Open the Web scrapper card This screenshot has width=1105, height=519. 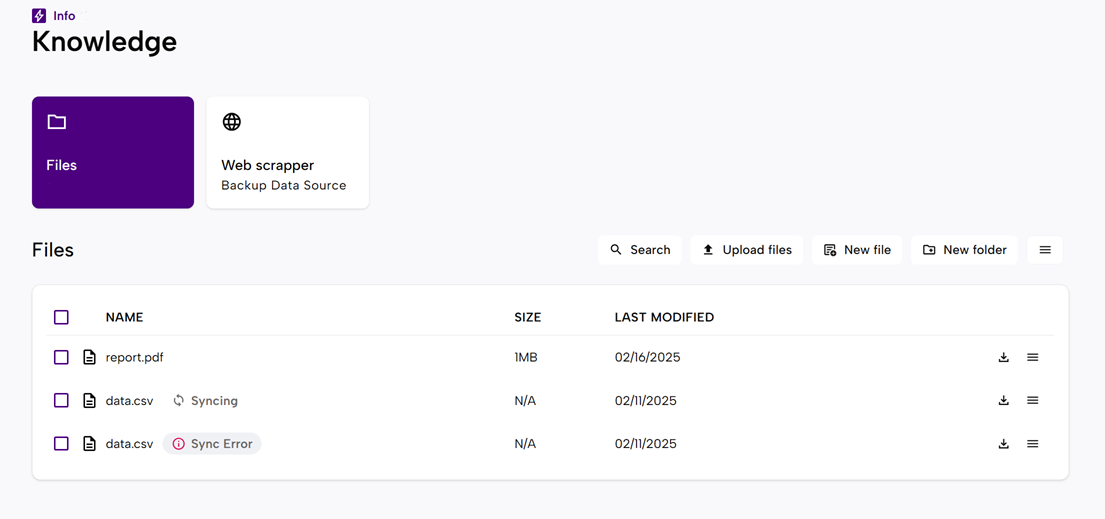pos(288,152)
